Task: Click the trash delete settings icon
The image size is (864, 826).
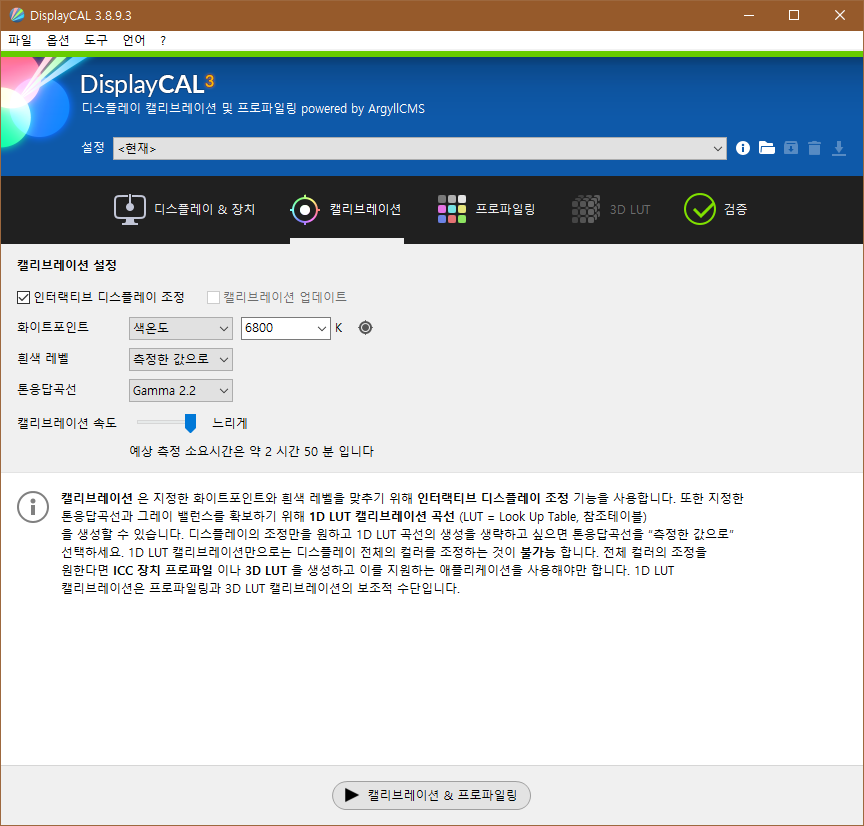Action: click(x=814, y=148)
